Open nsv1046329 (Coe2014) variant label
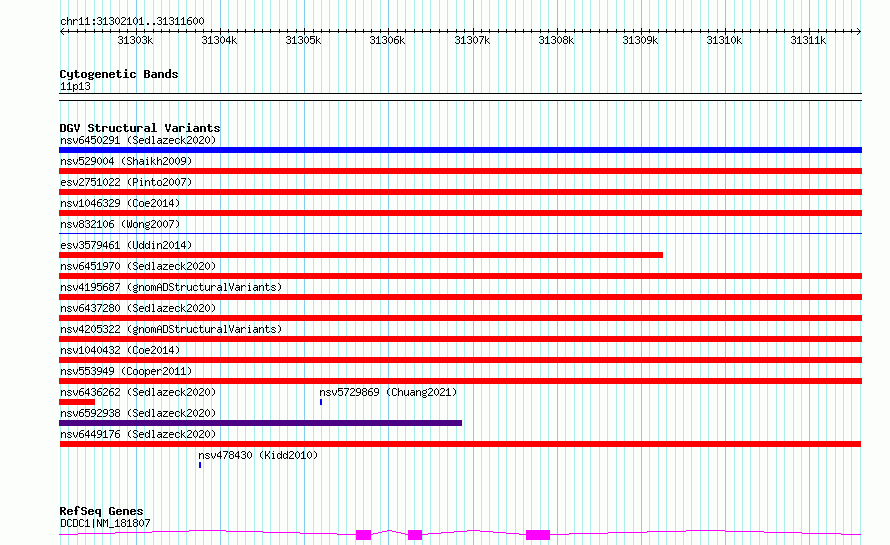The height and width of the screenshot is (545, 890). [x=120, y=203]
